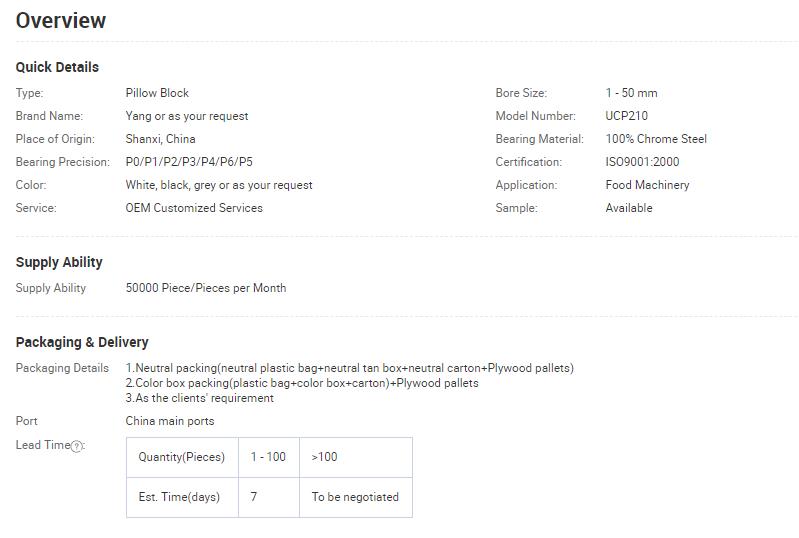Select the Food Machinery application value
Image resolution: width=799 pixels, height=538 pixels.
[647, 185]
